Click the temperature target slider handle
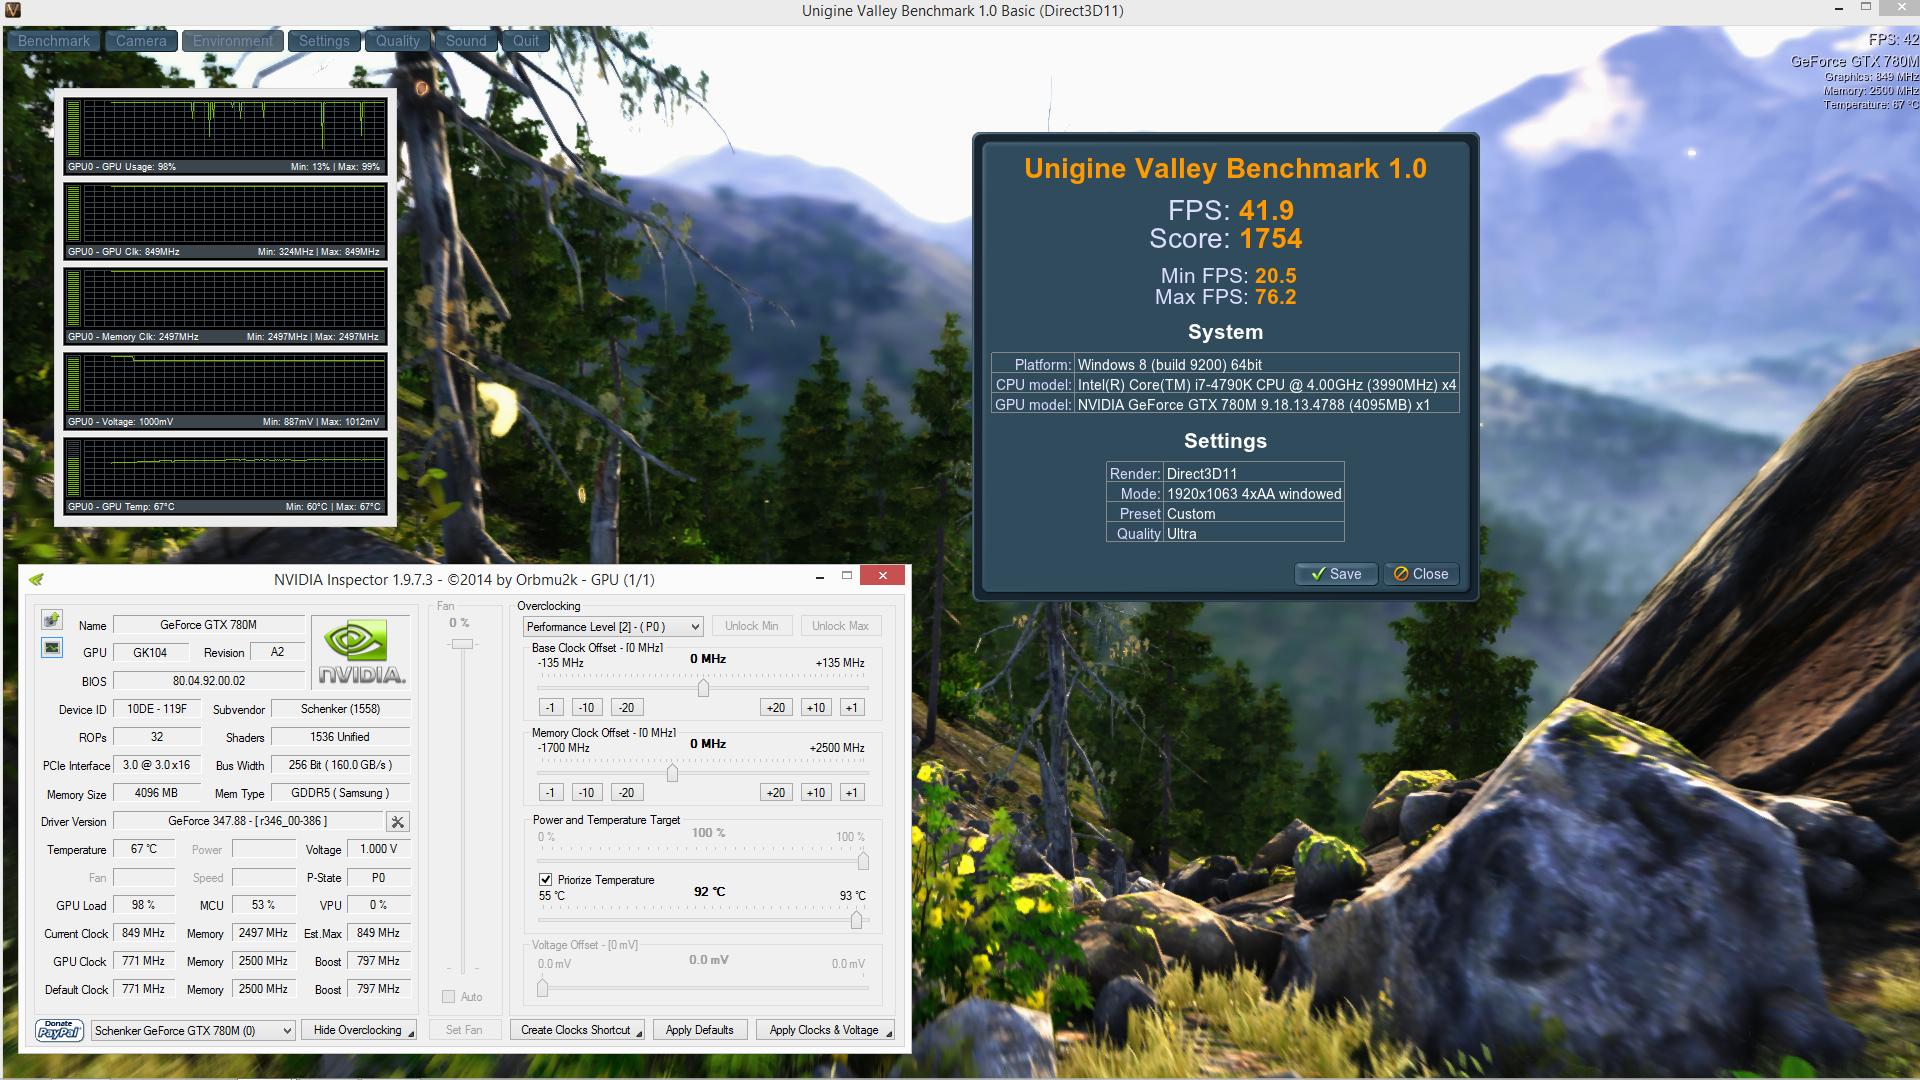Image resolution: width=1920 pixels, height=1080 pixels. tap(857, 920)
